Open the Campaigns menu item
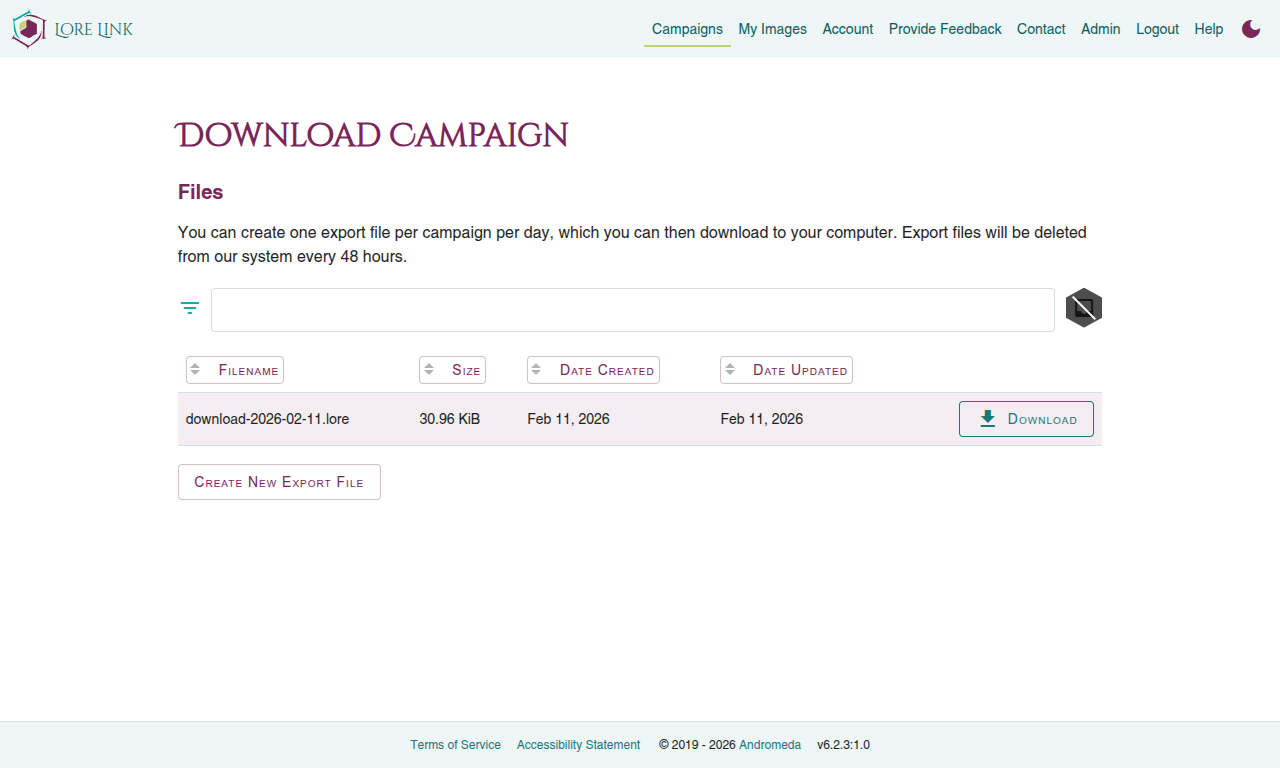1280x768 pixels. tap(687, 29)
